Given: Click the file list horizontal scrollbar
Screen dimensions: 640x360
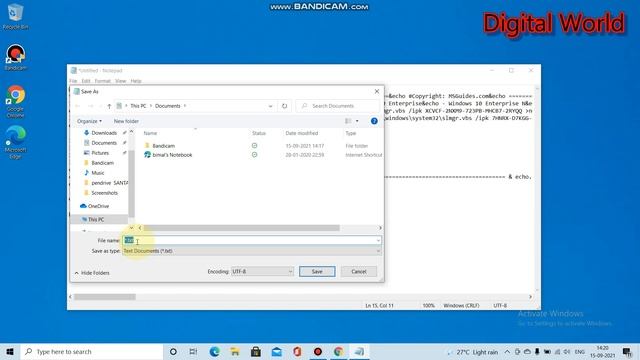Looking at the screenshot, I should tap(241, 228).
